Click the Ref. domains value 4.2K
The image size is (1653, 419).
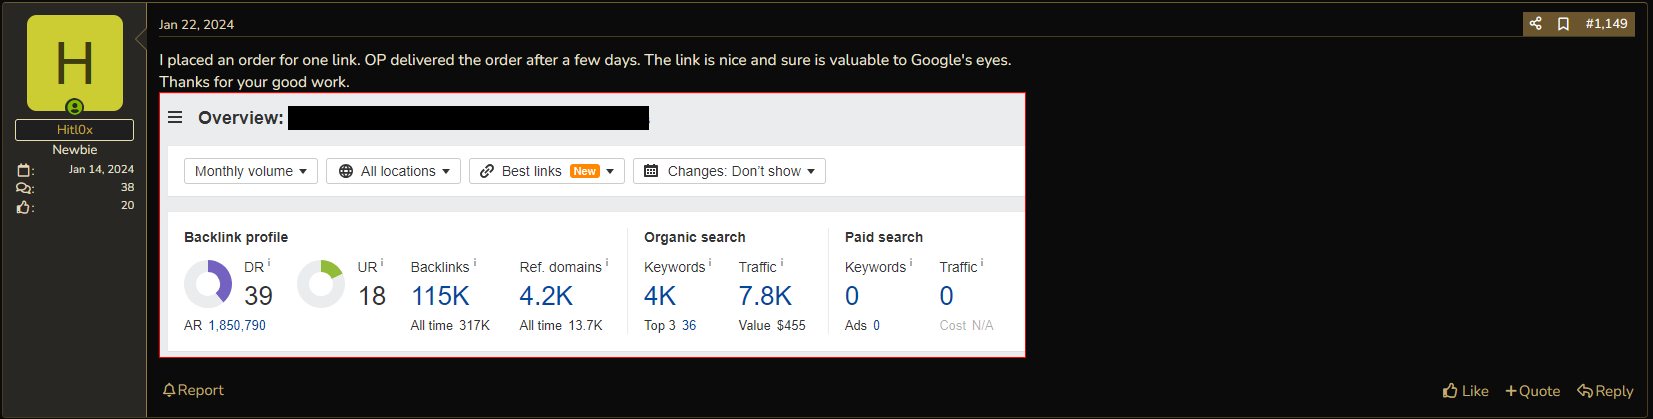[x=546, y=296]
